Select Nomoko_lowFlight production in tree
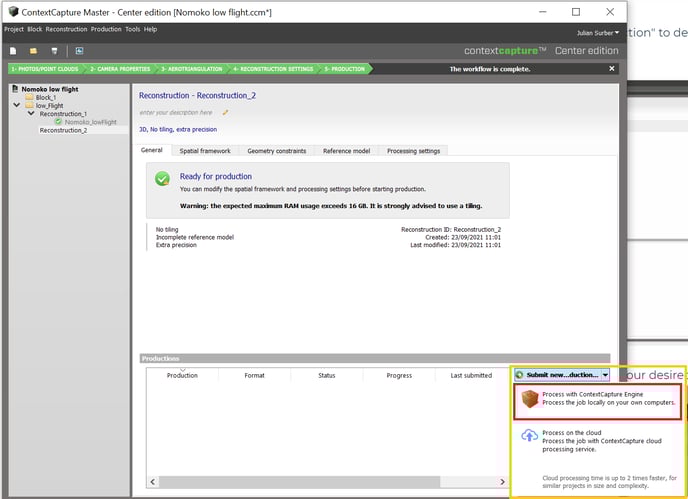The height and width of the screenshot is (499, 688). pos(91,122)
